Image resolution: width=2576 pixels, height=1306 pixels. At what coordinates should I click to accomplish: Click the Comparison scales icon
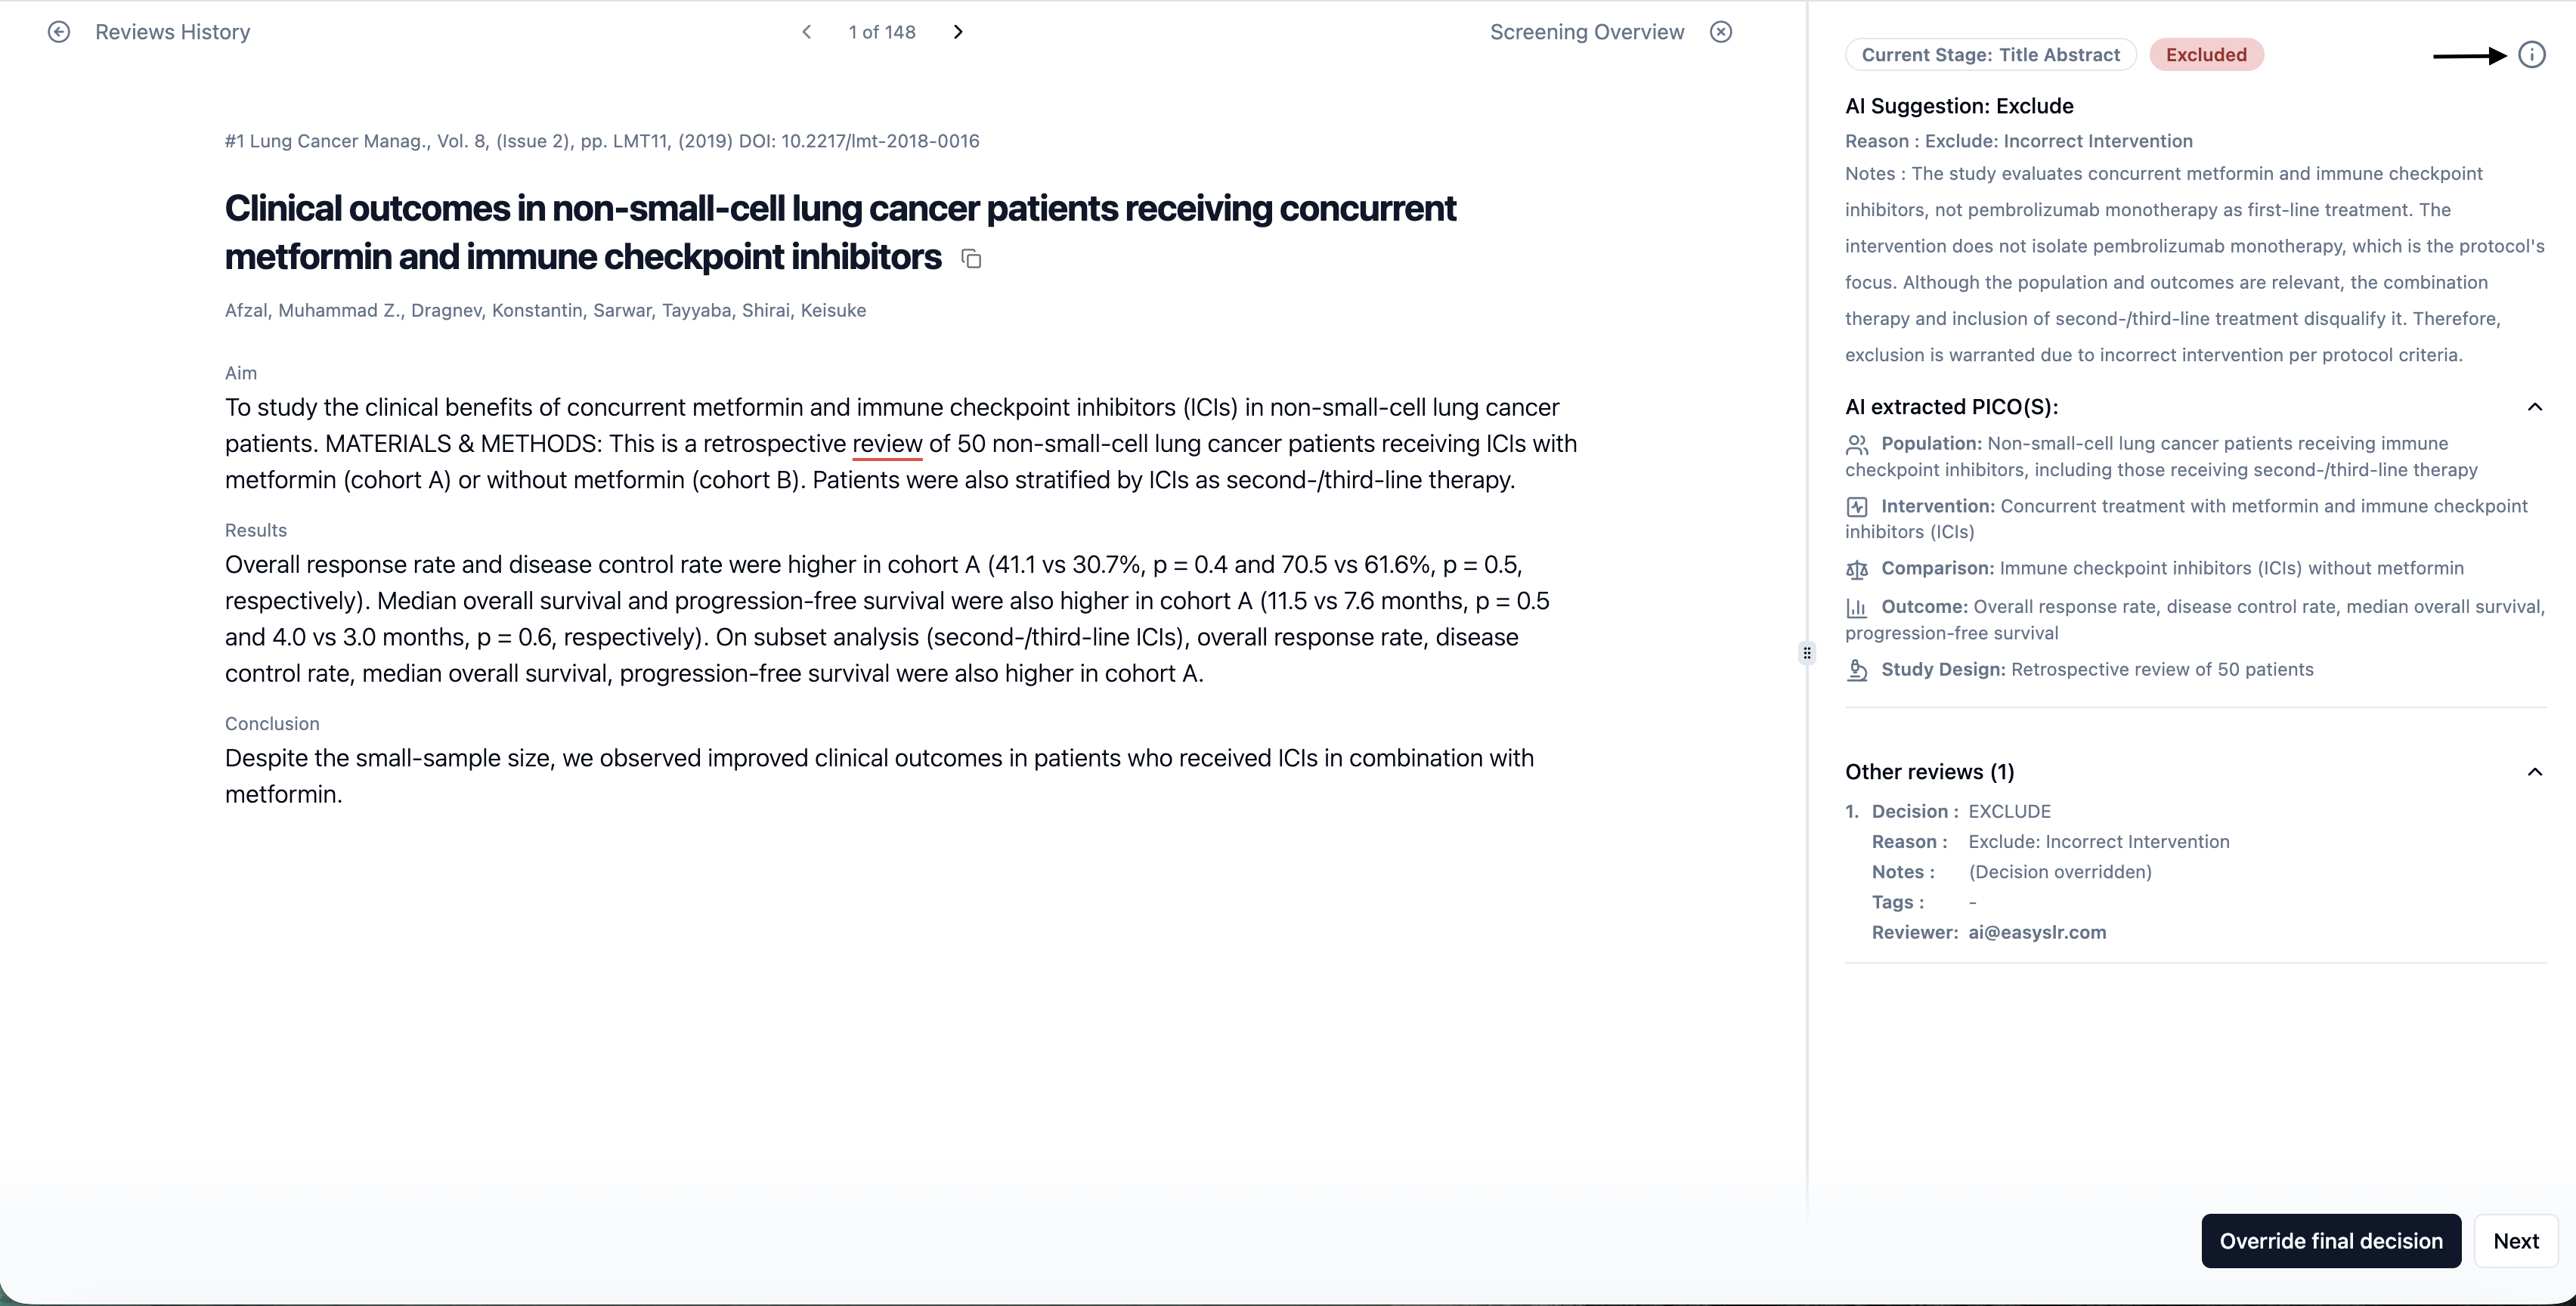1856,569
